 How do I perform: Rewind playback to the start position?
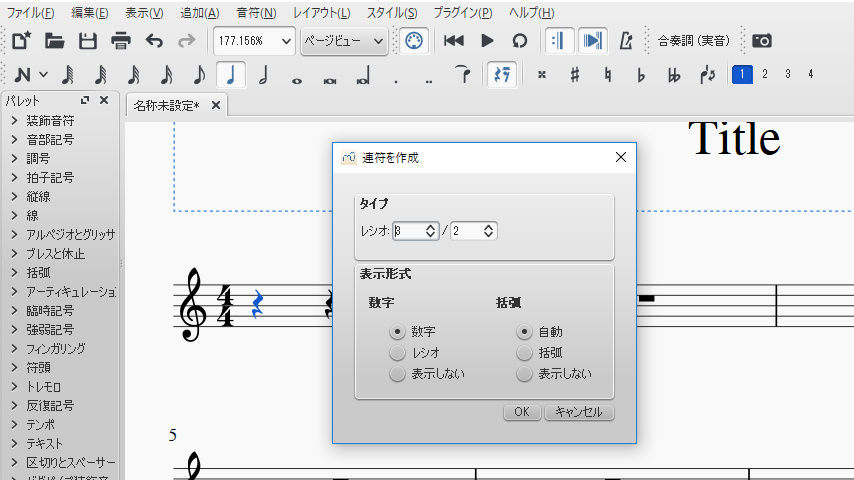click(453, 41)
